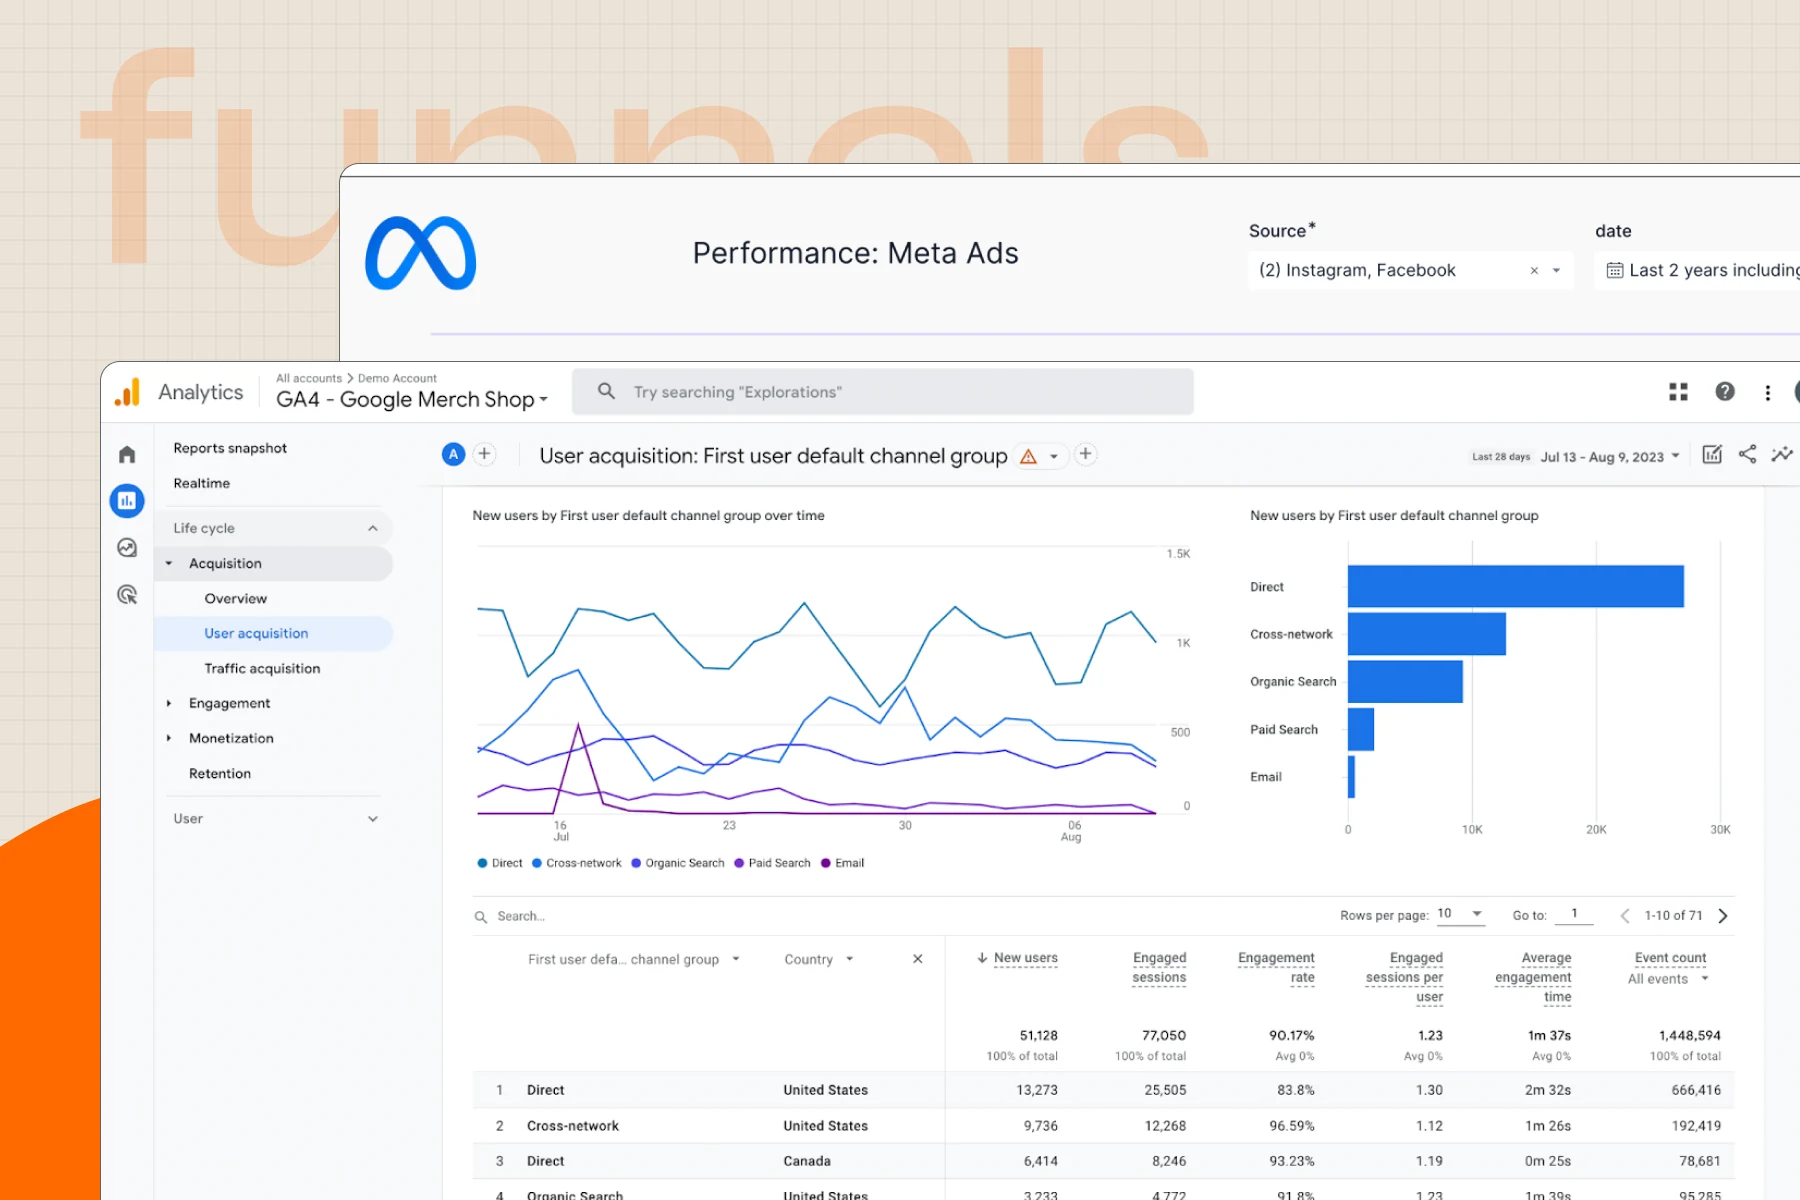Toggle Paid Search series in legend
Screen dimensions: 1800x1200
(772, 864)
